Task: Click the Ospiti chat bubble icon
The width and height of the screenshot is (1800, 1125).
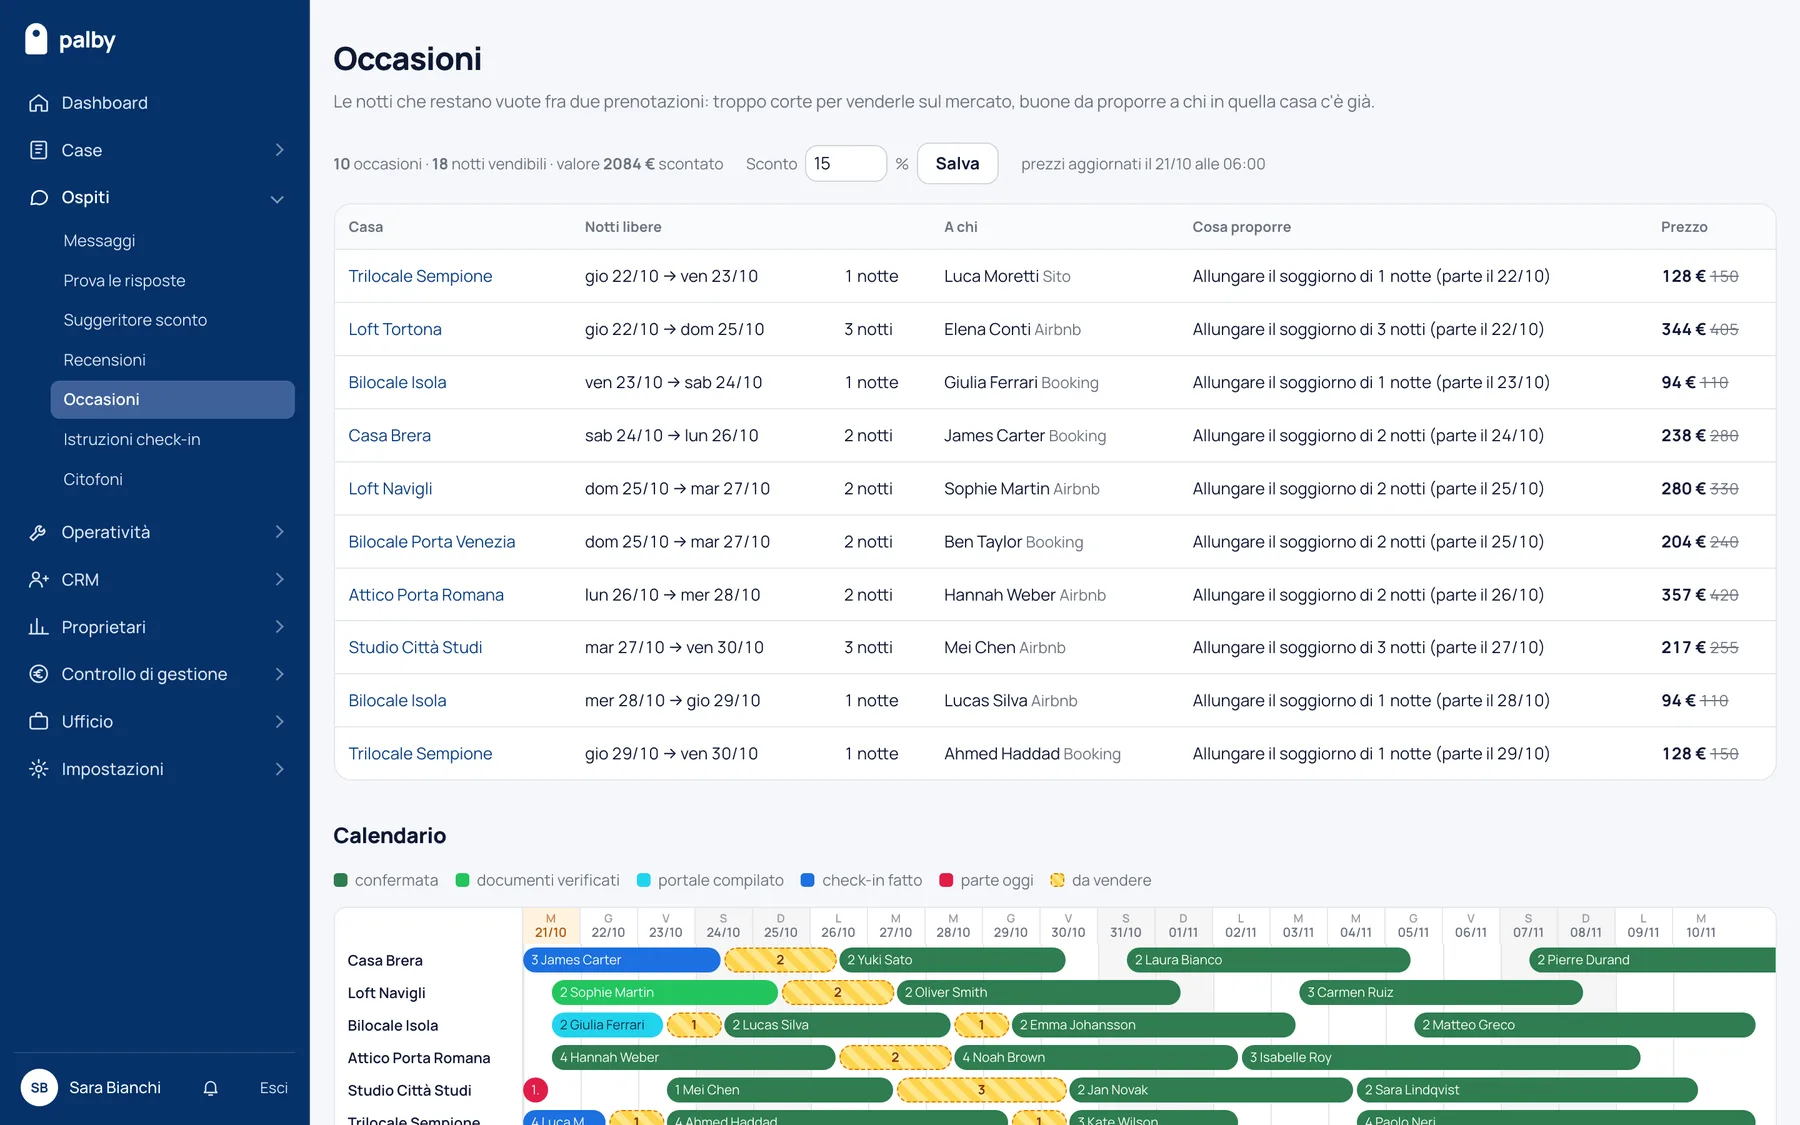Action: 39,197
